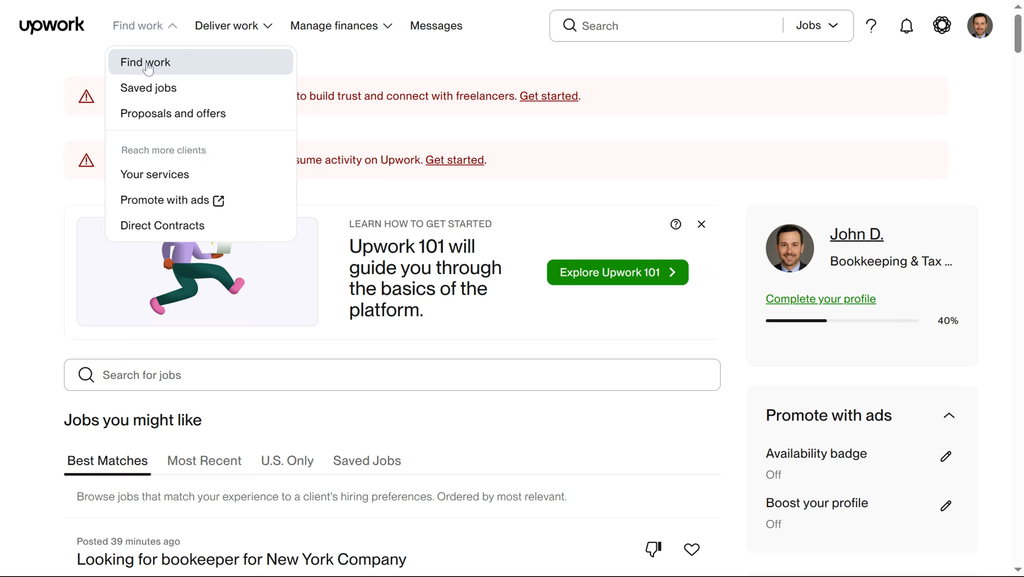Dismiss the Upwork 101 banner
Viewport: 1024px width, 577px height.
[701, 224]
